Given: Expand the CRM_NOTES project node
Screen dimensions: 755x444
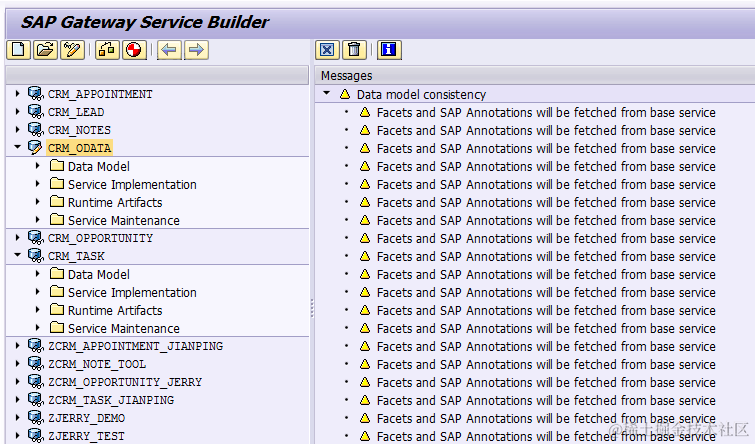Looking at the screenshot, I should tap(17, 130).
